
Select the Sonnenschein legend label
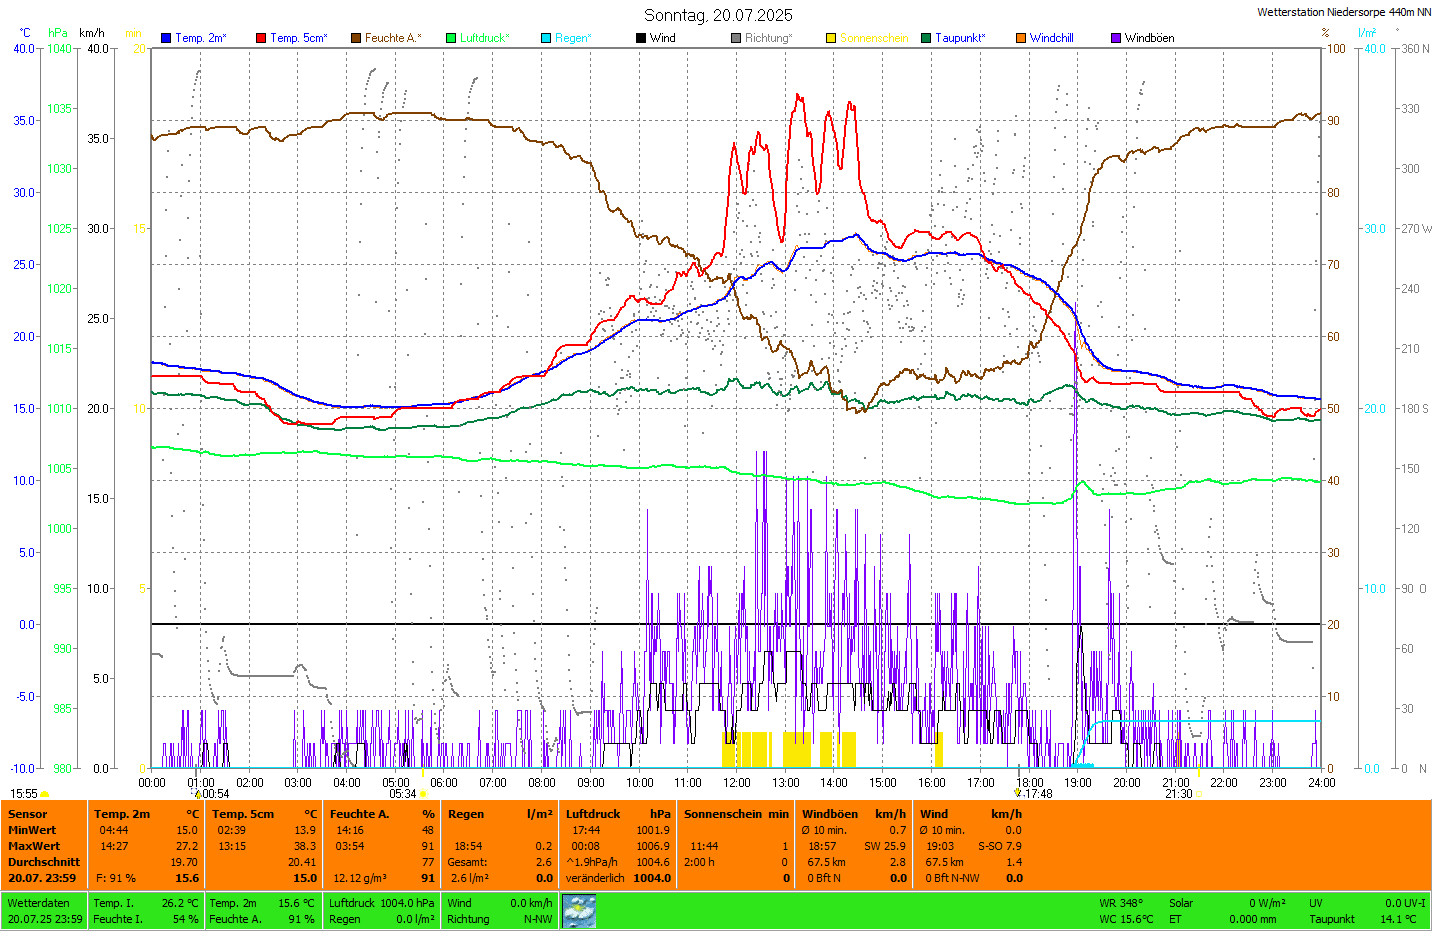coord(873,38)
